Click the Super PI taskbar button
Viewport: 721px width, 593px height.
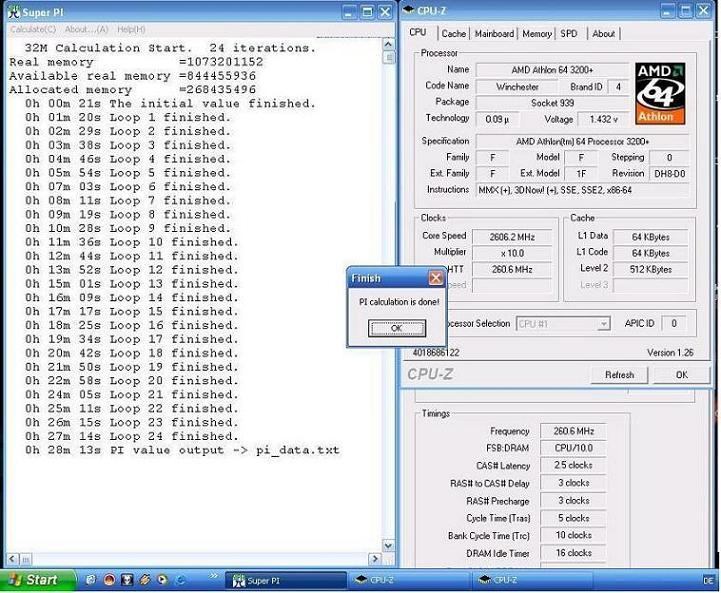coord(286,581)
